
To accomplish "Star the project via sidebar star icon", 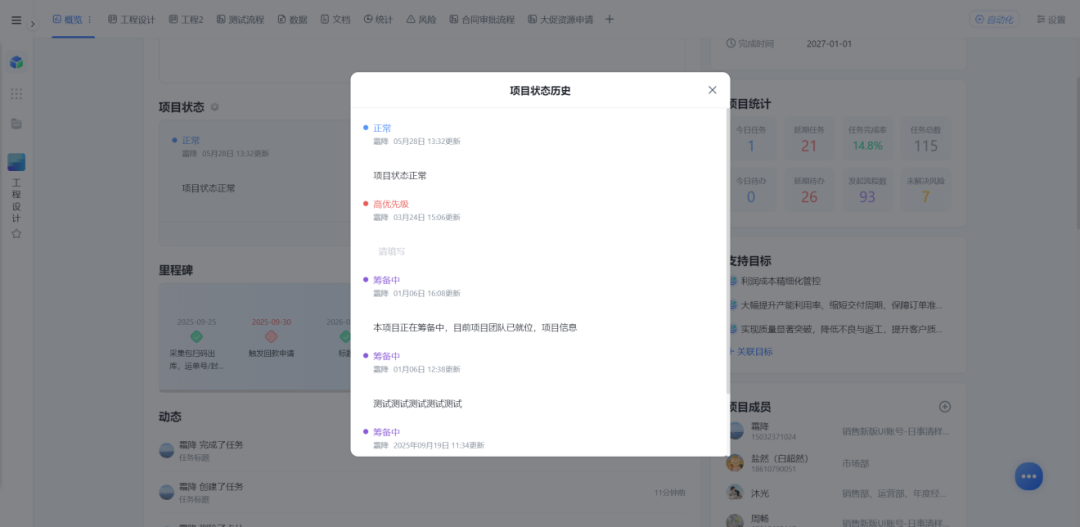I will coord(17,234).
